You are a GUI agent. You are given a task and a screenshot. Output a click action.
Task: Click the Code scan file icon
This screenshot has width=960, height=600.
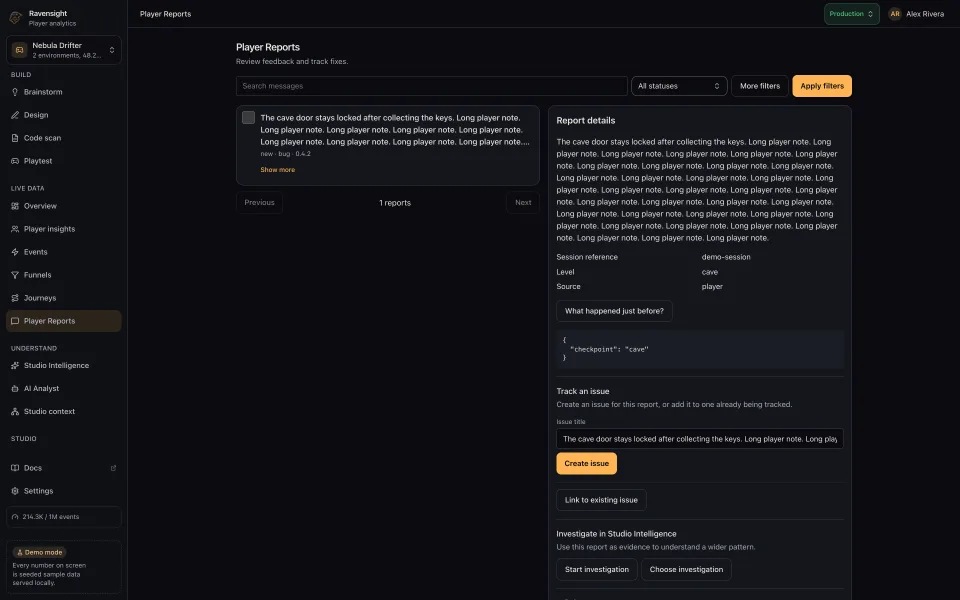[x=15, y=138]
